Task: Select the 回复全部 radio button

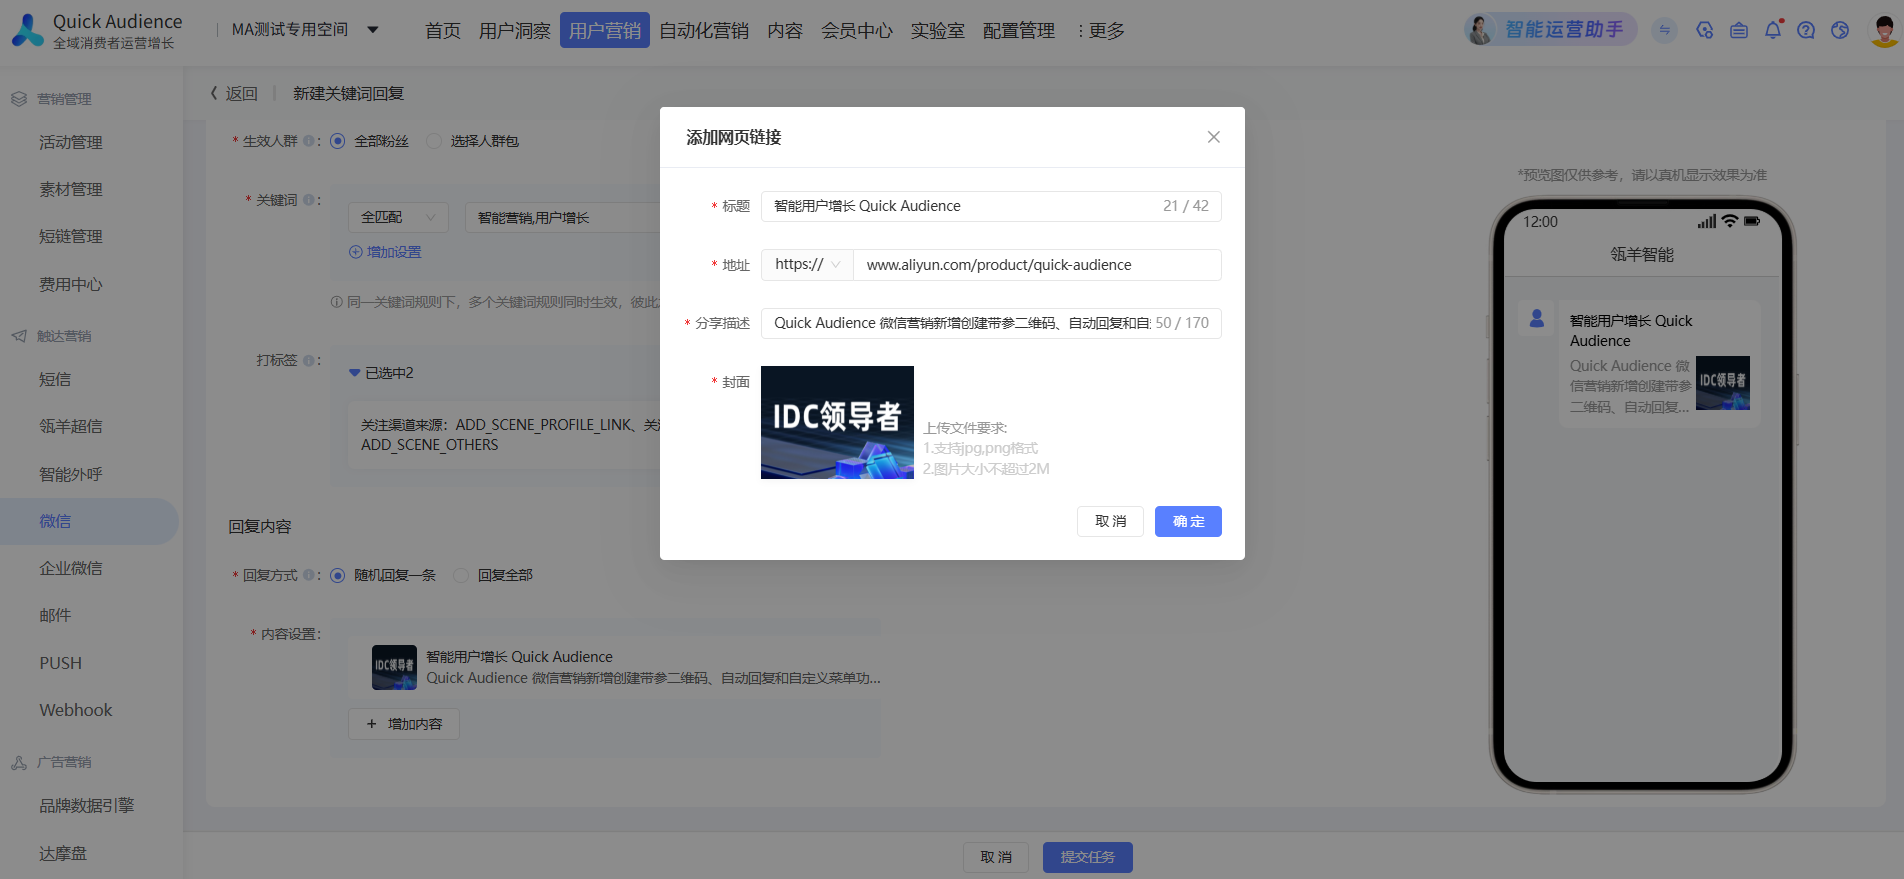Action: (x=461, y=575)
